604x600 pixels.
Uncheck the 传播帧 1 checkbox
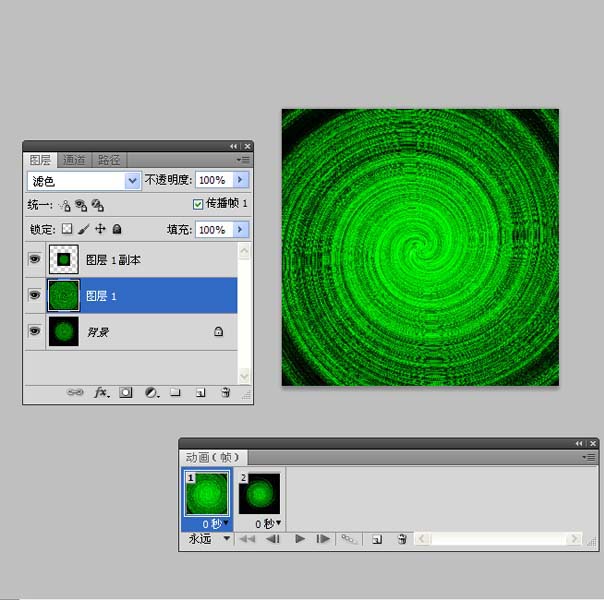[198, 204]
